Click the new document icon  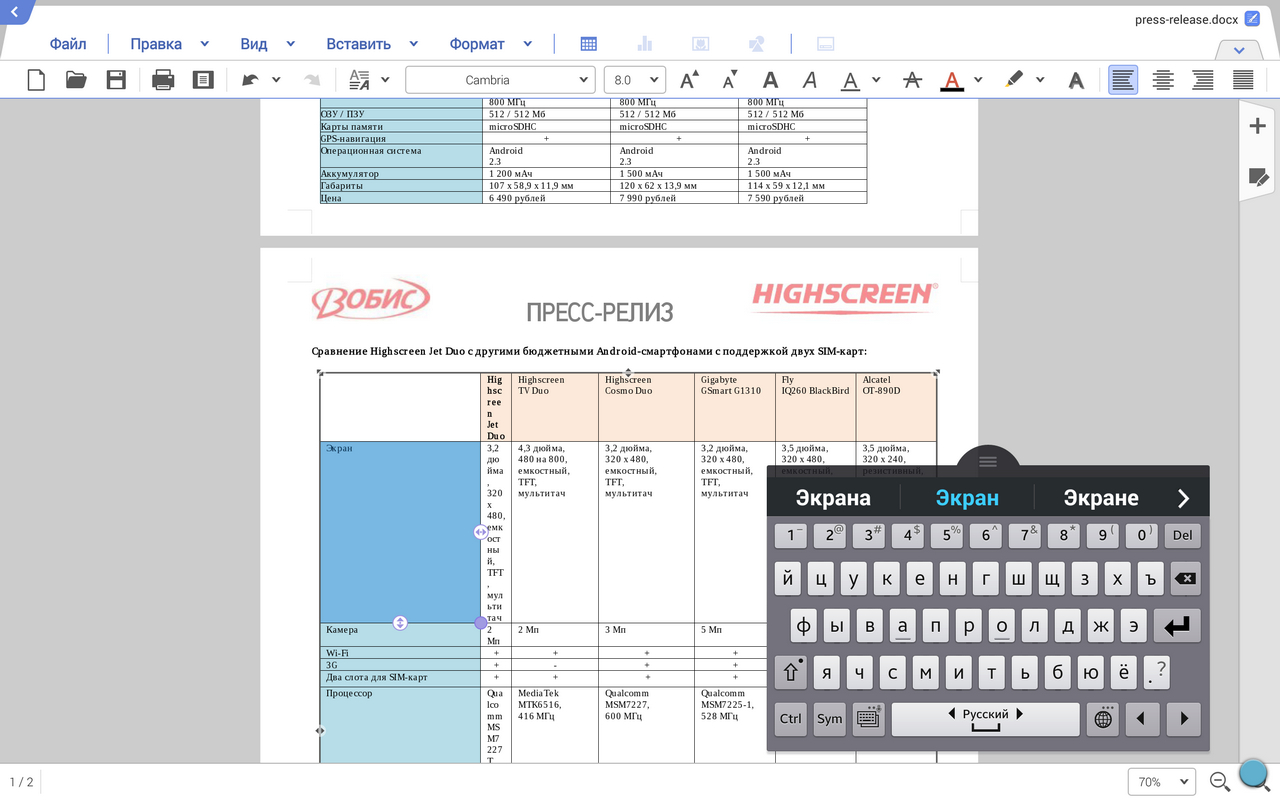[36, 80]
